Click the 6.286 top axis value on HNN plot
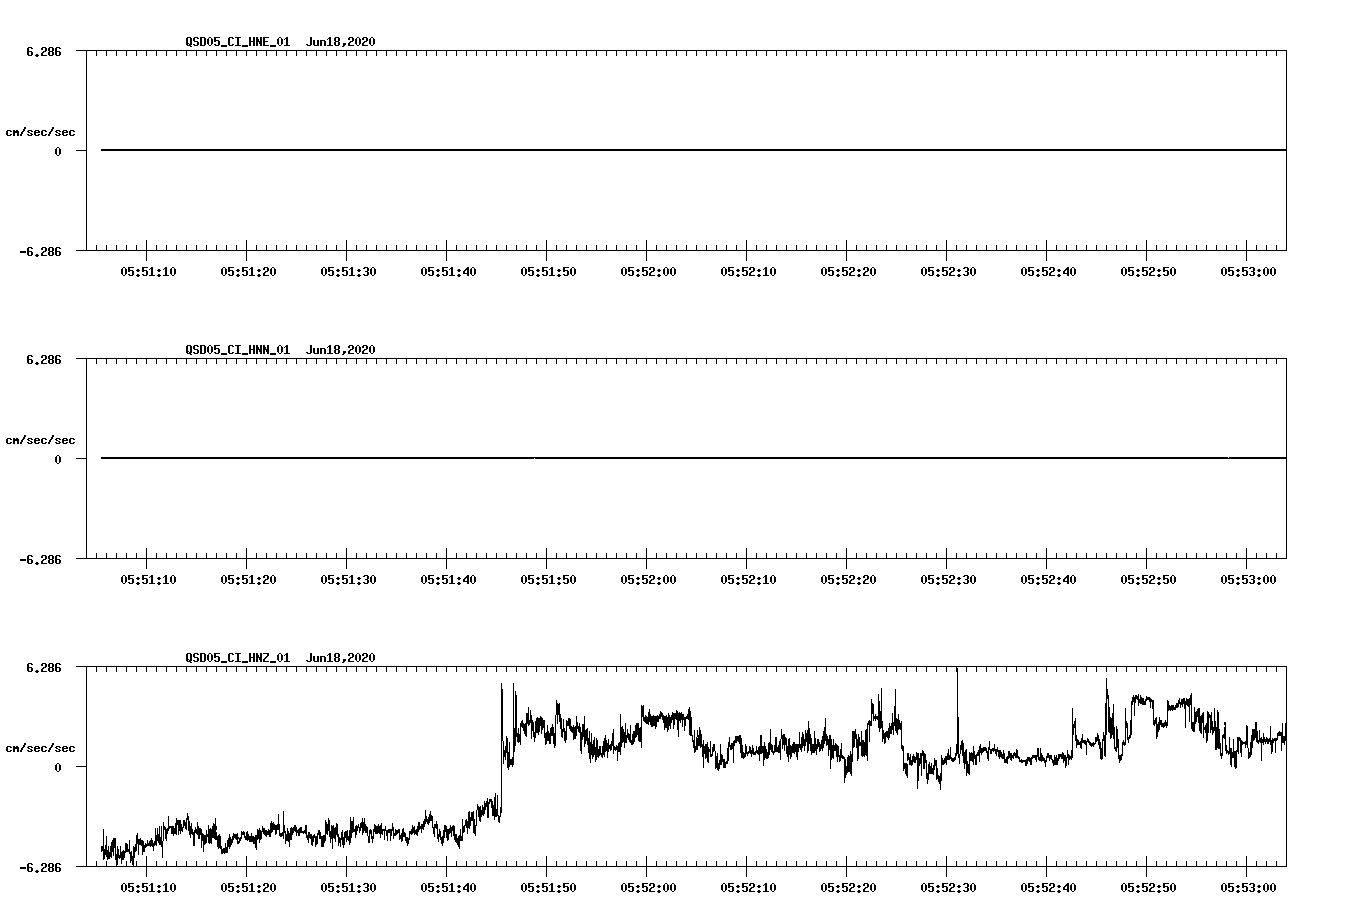 click(44, 359)
